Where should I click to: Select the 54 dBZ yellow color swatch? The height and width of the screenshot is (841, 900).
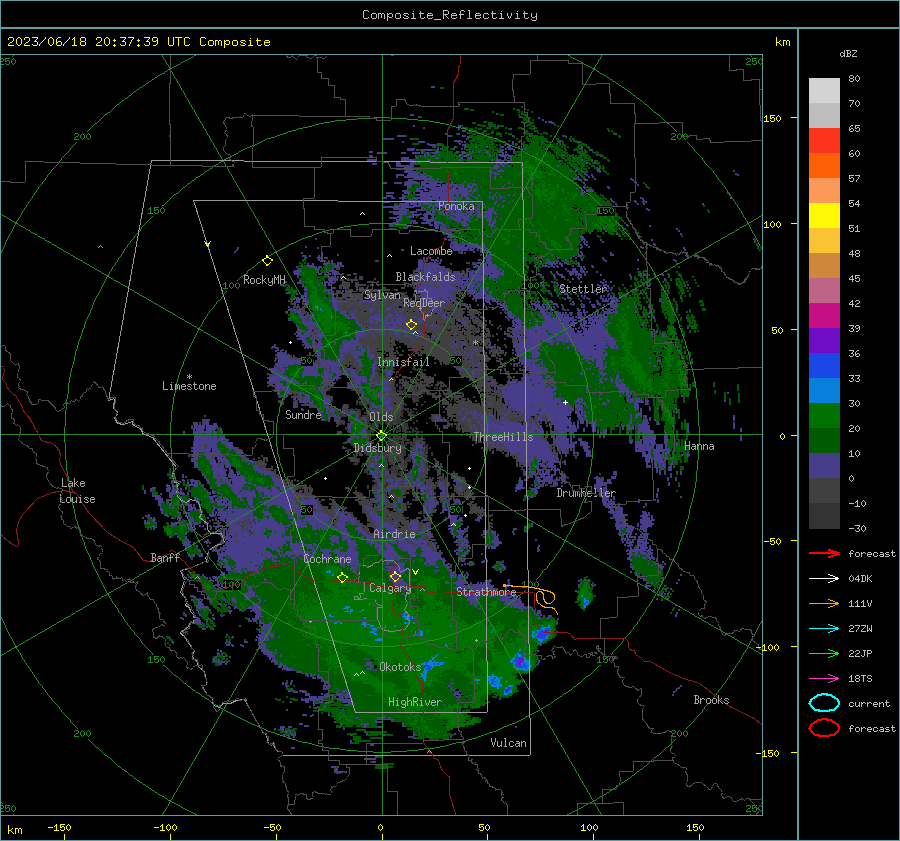click(x=824, y=215)
